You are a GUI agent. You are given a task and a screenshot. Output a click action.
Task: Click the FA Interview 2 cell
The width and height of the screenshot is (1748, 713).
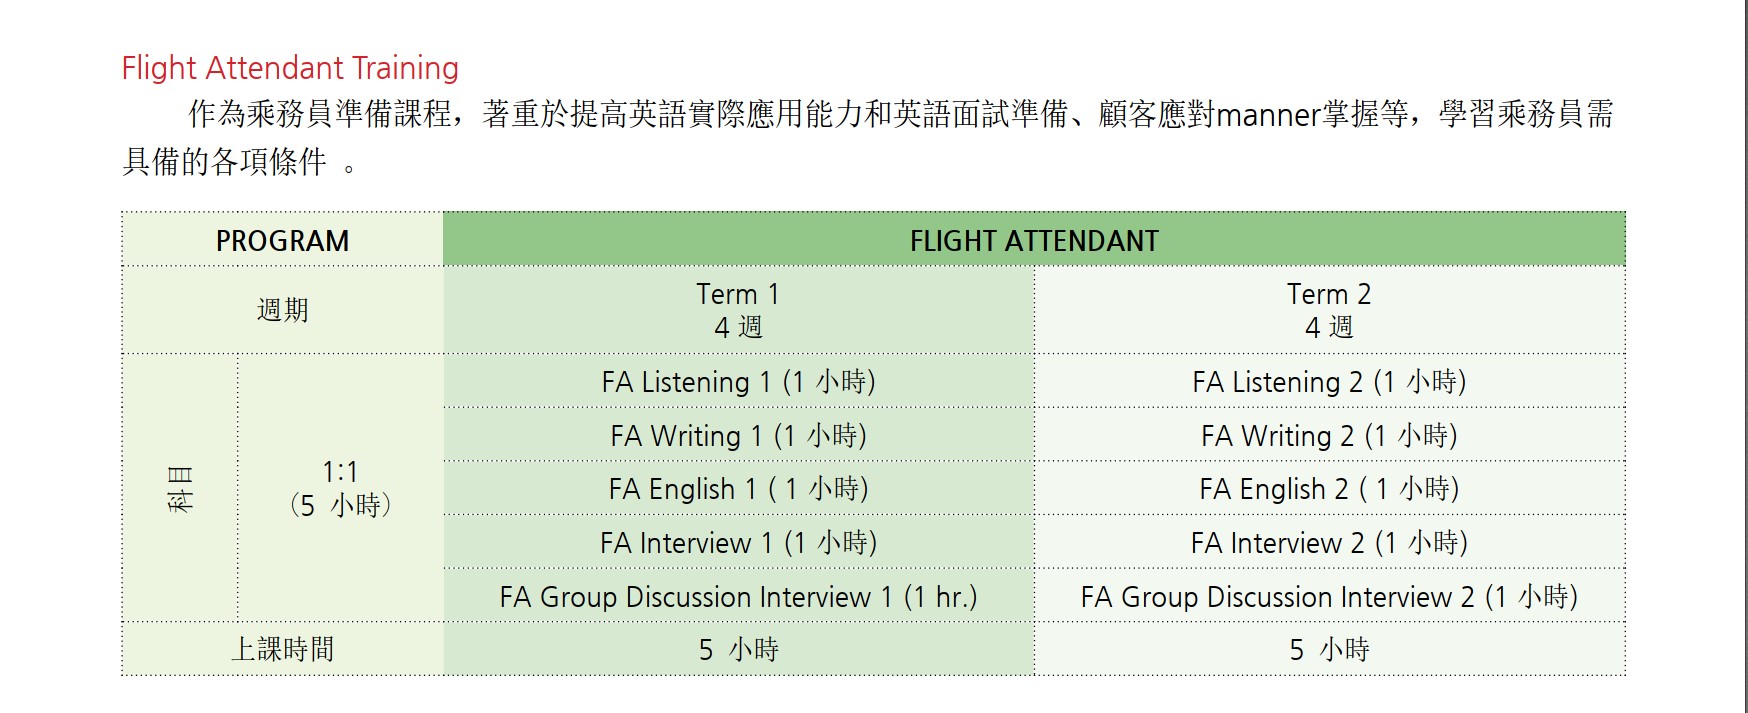(1329, 543)
